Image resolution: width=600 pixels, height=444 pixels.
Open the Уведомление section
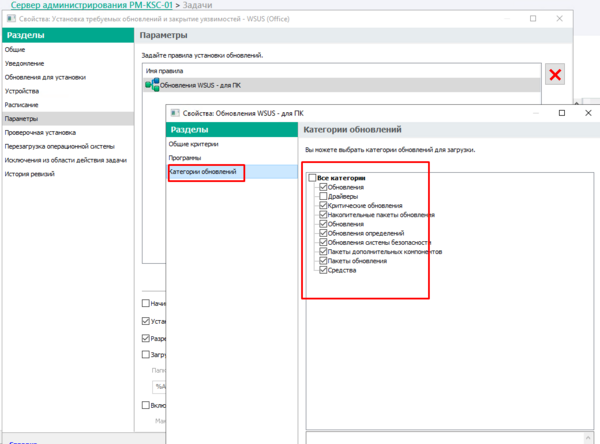coord(24,63)
